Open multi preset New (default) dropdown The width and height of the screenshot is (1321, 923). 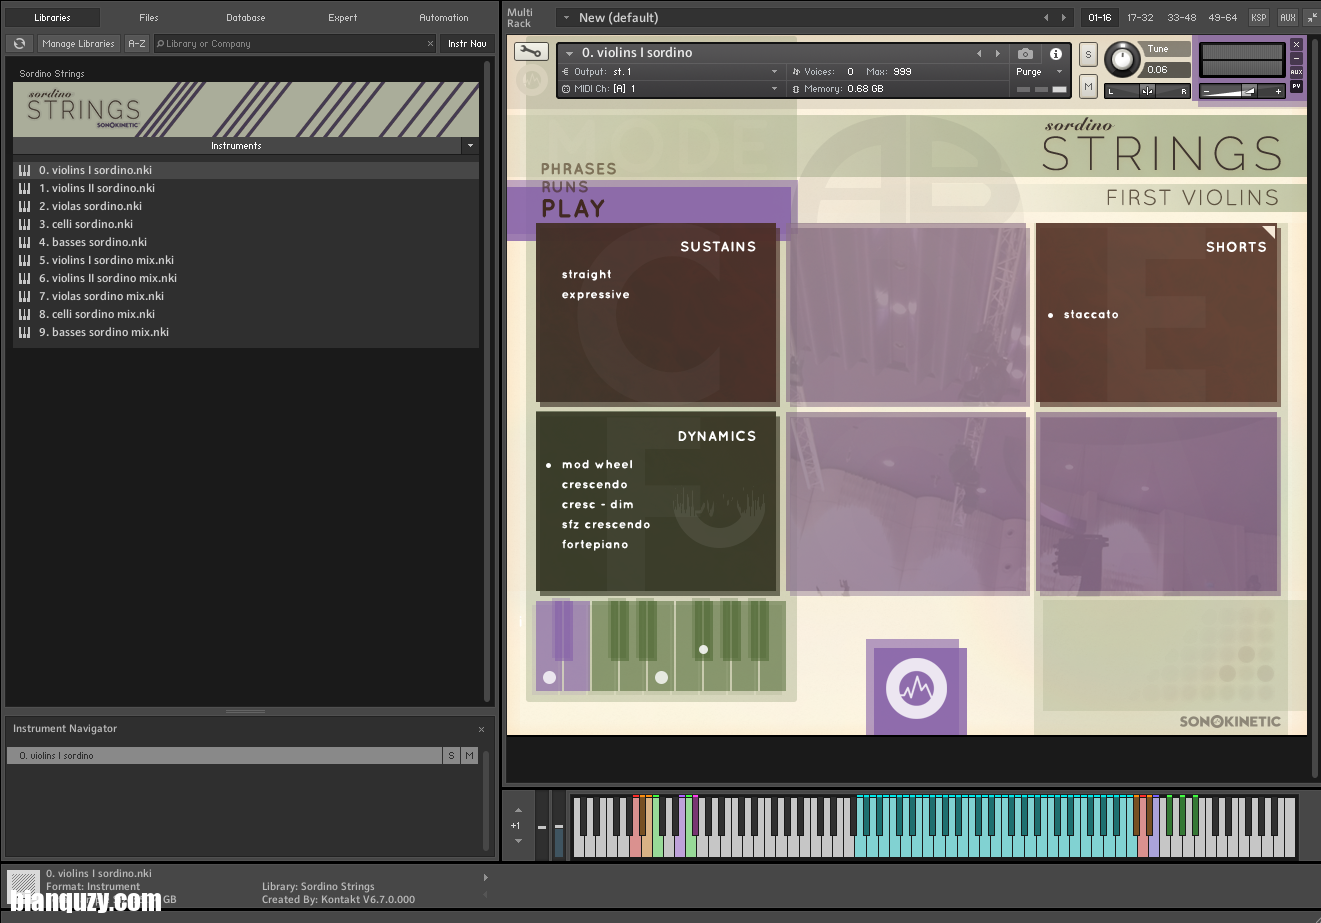(x=566, y=18)
